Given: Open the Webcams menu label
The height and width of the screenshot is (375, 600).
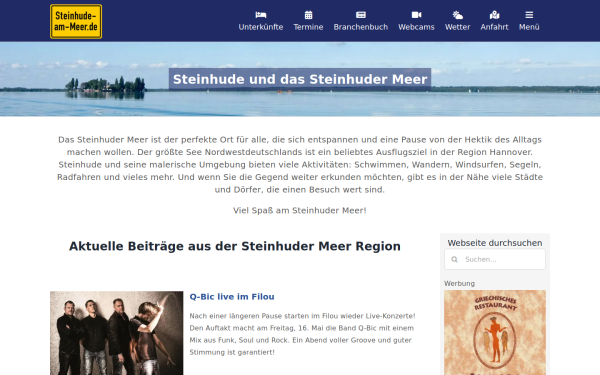Looking at the screenshot, I should (416, 27).
